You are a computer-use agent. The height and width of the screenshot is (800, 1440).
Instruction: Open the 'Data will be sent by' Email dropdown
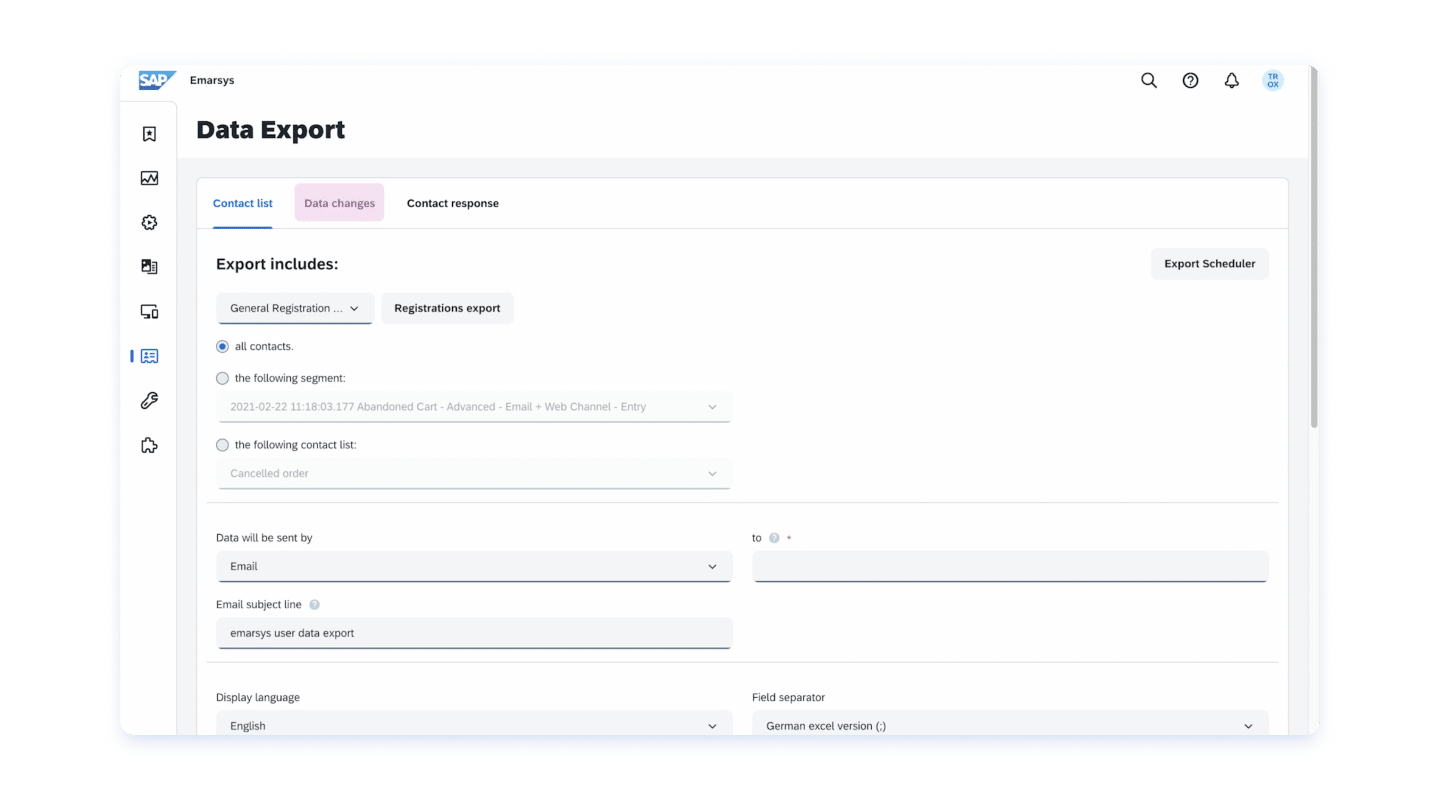click(x=474, y=566)
